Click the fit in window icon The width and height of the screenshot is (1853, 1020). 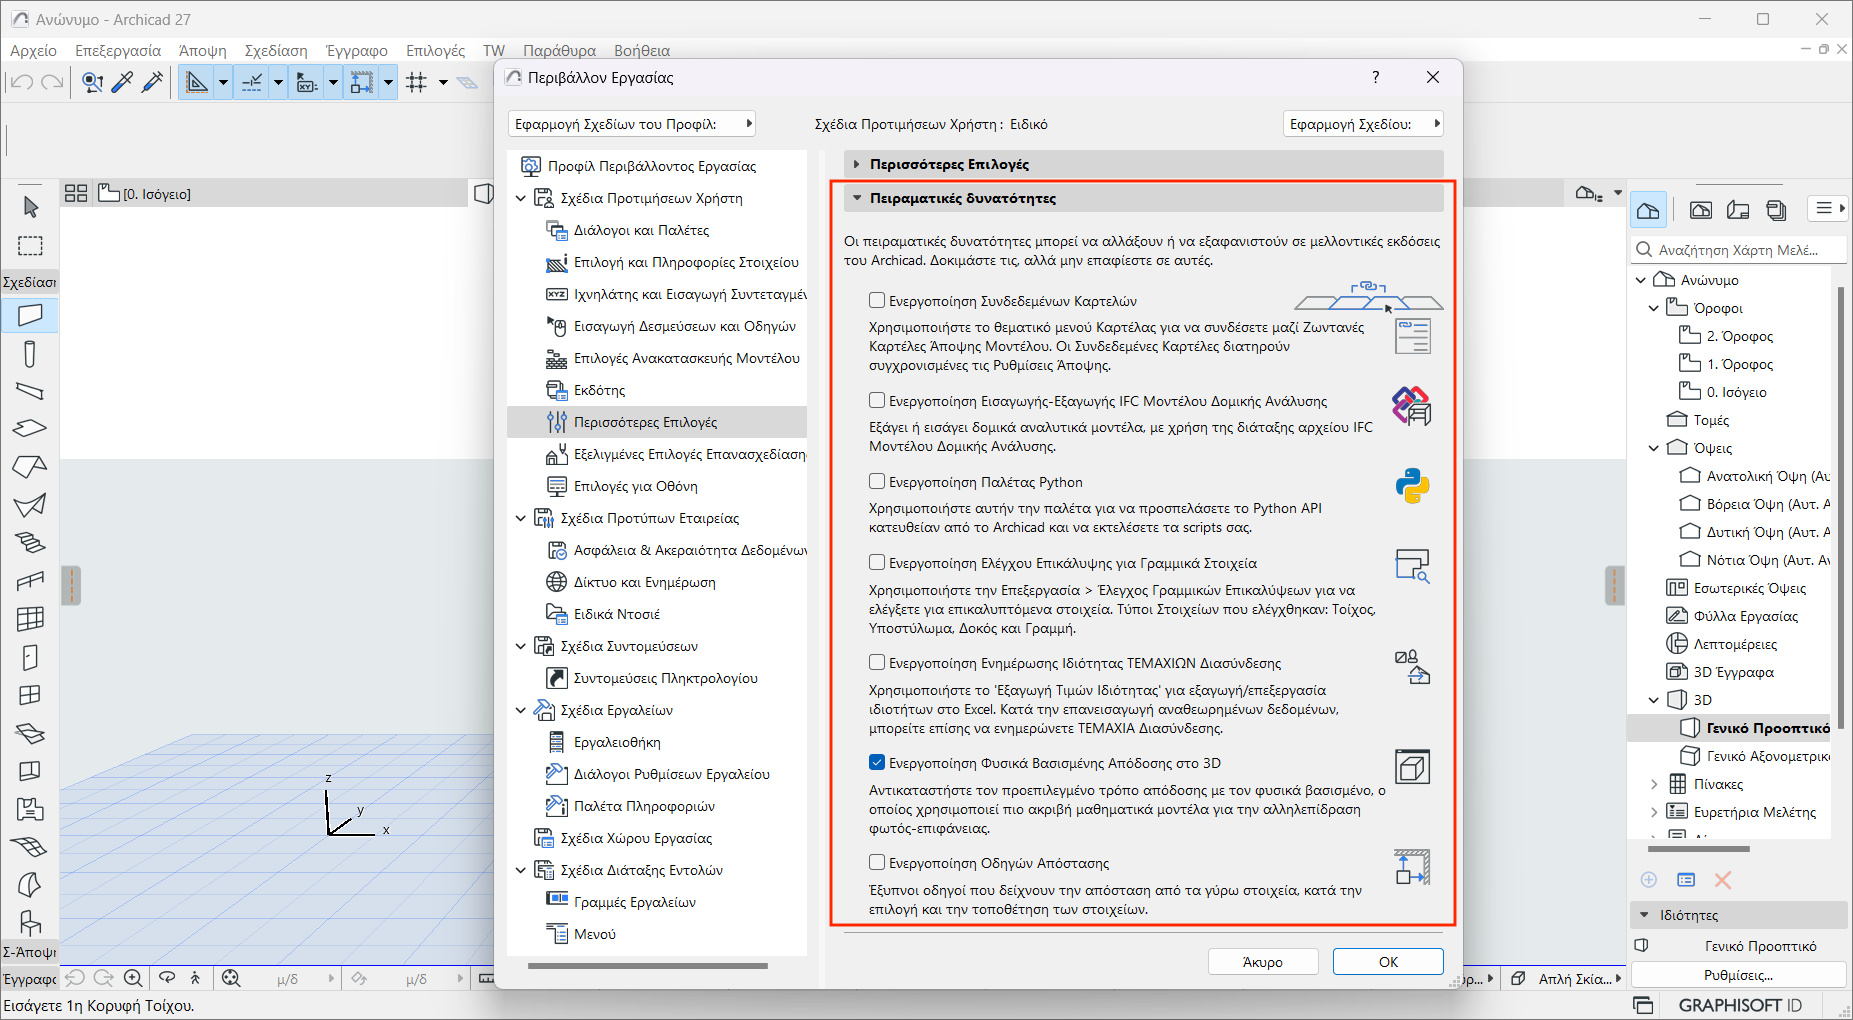click(231, 978)
